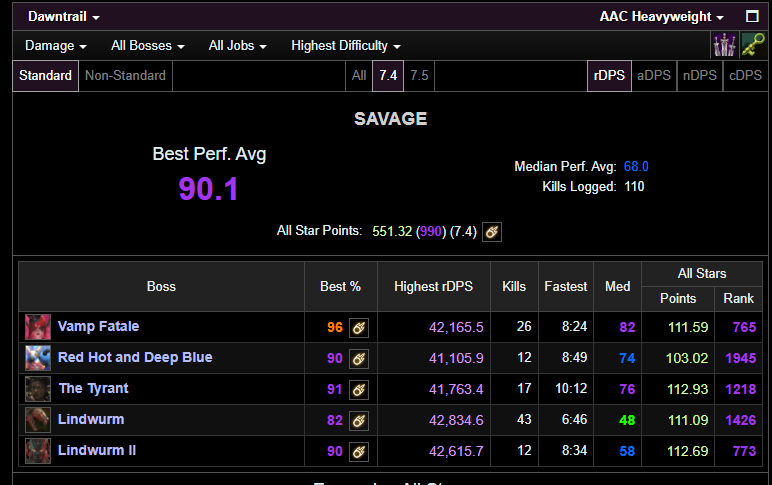Click the 41,105.9 highest rDPS value
The image size is (772, 485).
[456, 358]
